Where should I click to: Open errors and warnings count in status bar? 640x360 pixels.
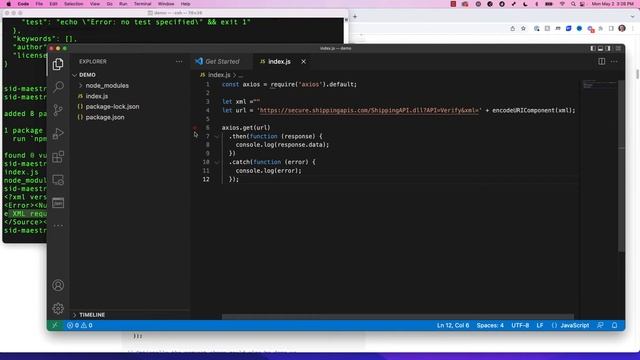(80, 325)
